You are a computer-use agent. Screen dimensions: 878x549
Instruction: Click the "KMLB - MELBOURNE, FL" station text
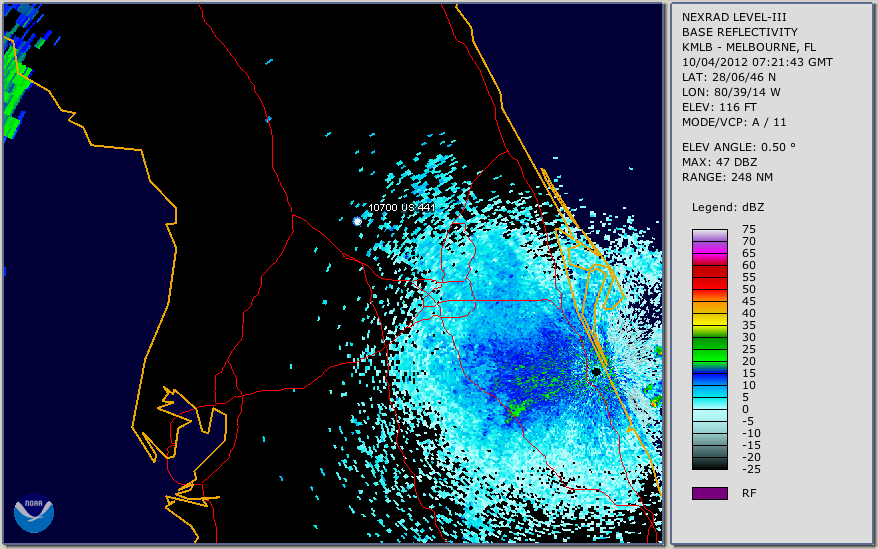[x=749, y=47]
